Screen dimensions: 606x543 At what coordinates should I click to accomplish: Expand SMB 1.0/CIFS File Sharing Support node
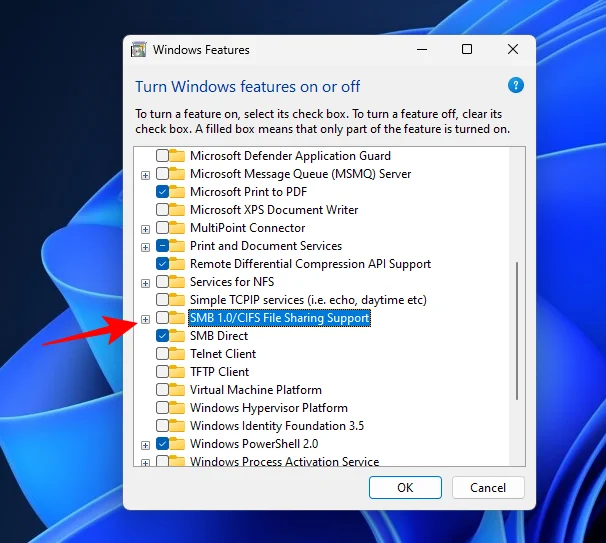(145, 319)
